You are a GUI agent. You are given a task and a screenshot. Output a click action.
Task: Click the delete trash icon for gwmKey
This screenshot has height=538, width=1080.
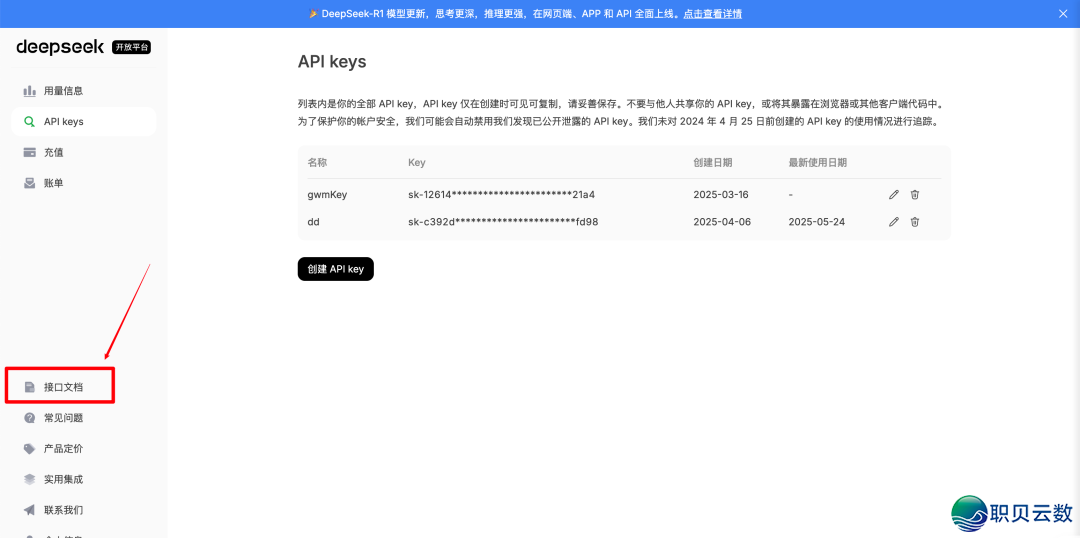[x=914, y=195]
